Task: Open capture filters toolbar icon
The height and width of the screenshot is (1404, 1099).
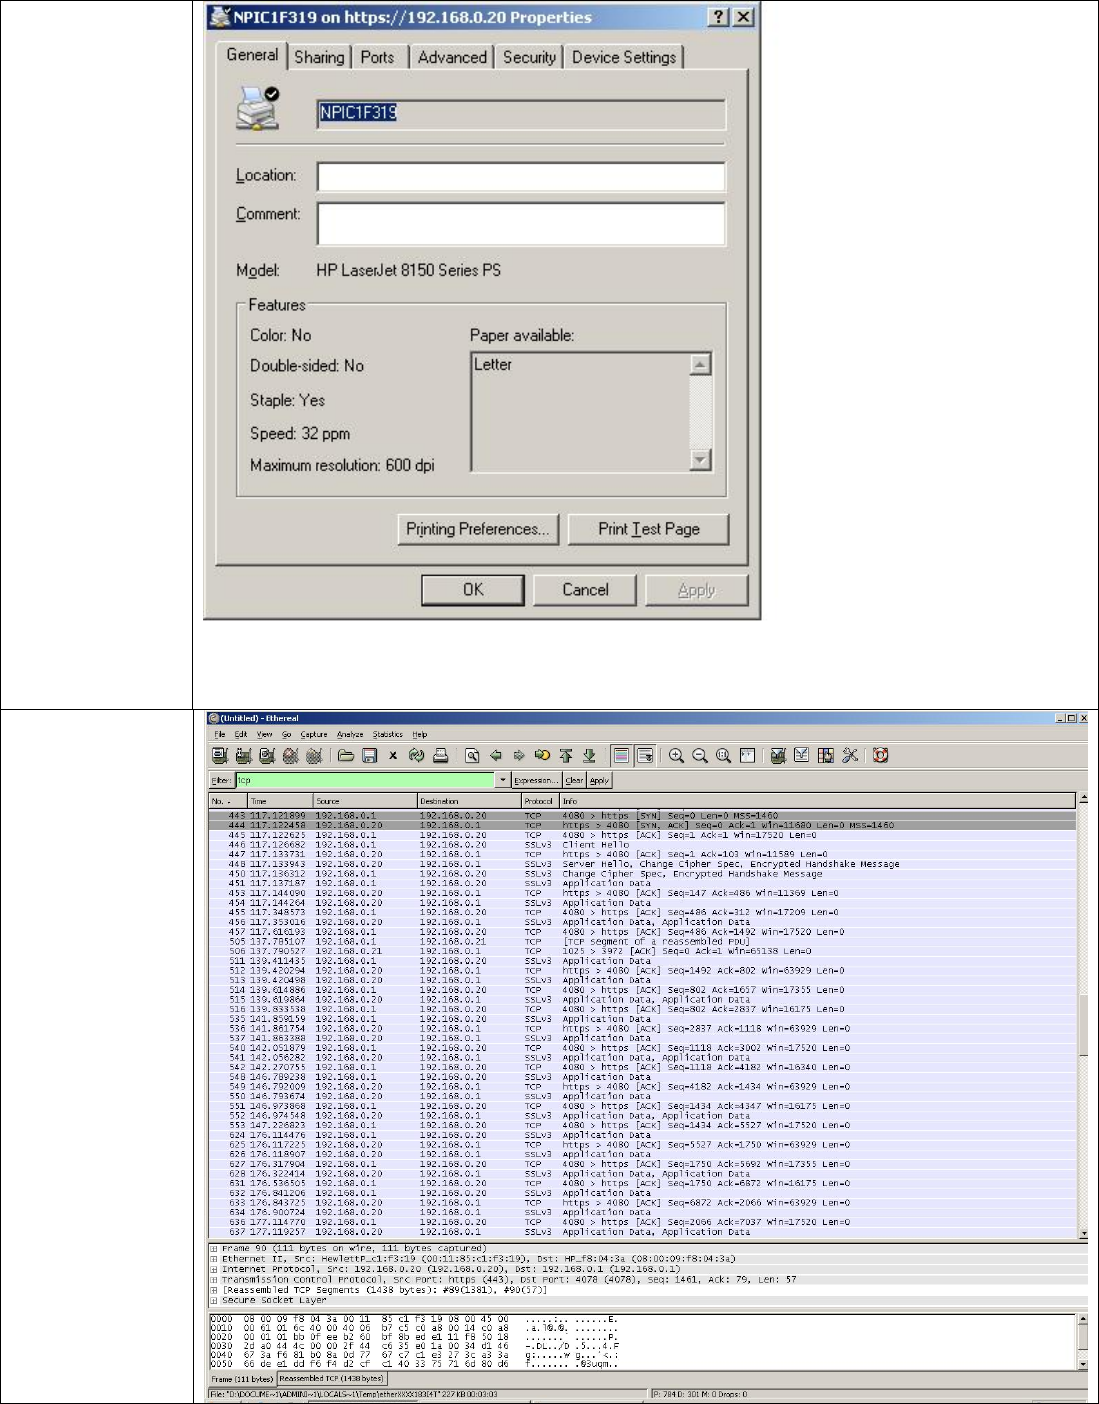Action: click(x=778, y=756)
